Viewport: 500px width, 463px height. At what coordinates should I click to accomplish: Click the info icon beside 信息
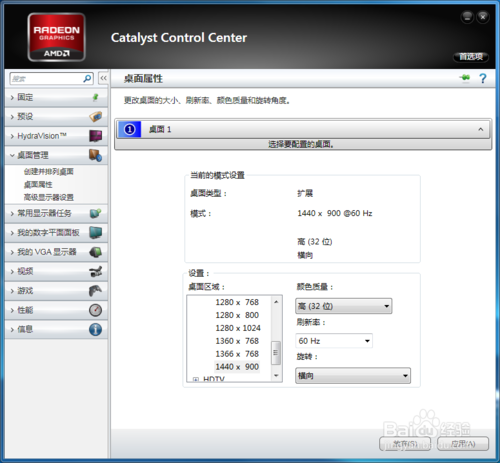coord(95,329)
